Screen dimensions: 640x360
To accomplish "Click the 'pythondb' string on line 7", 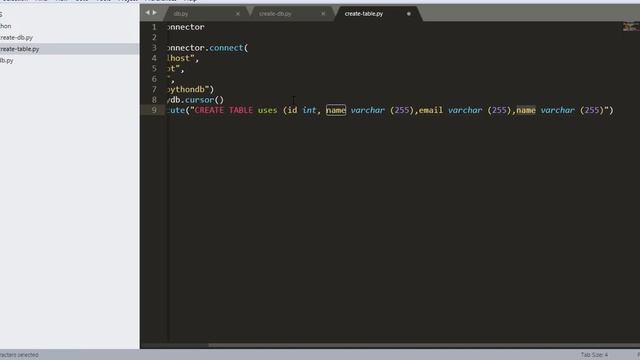I will (x=188, y=89).
